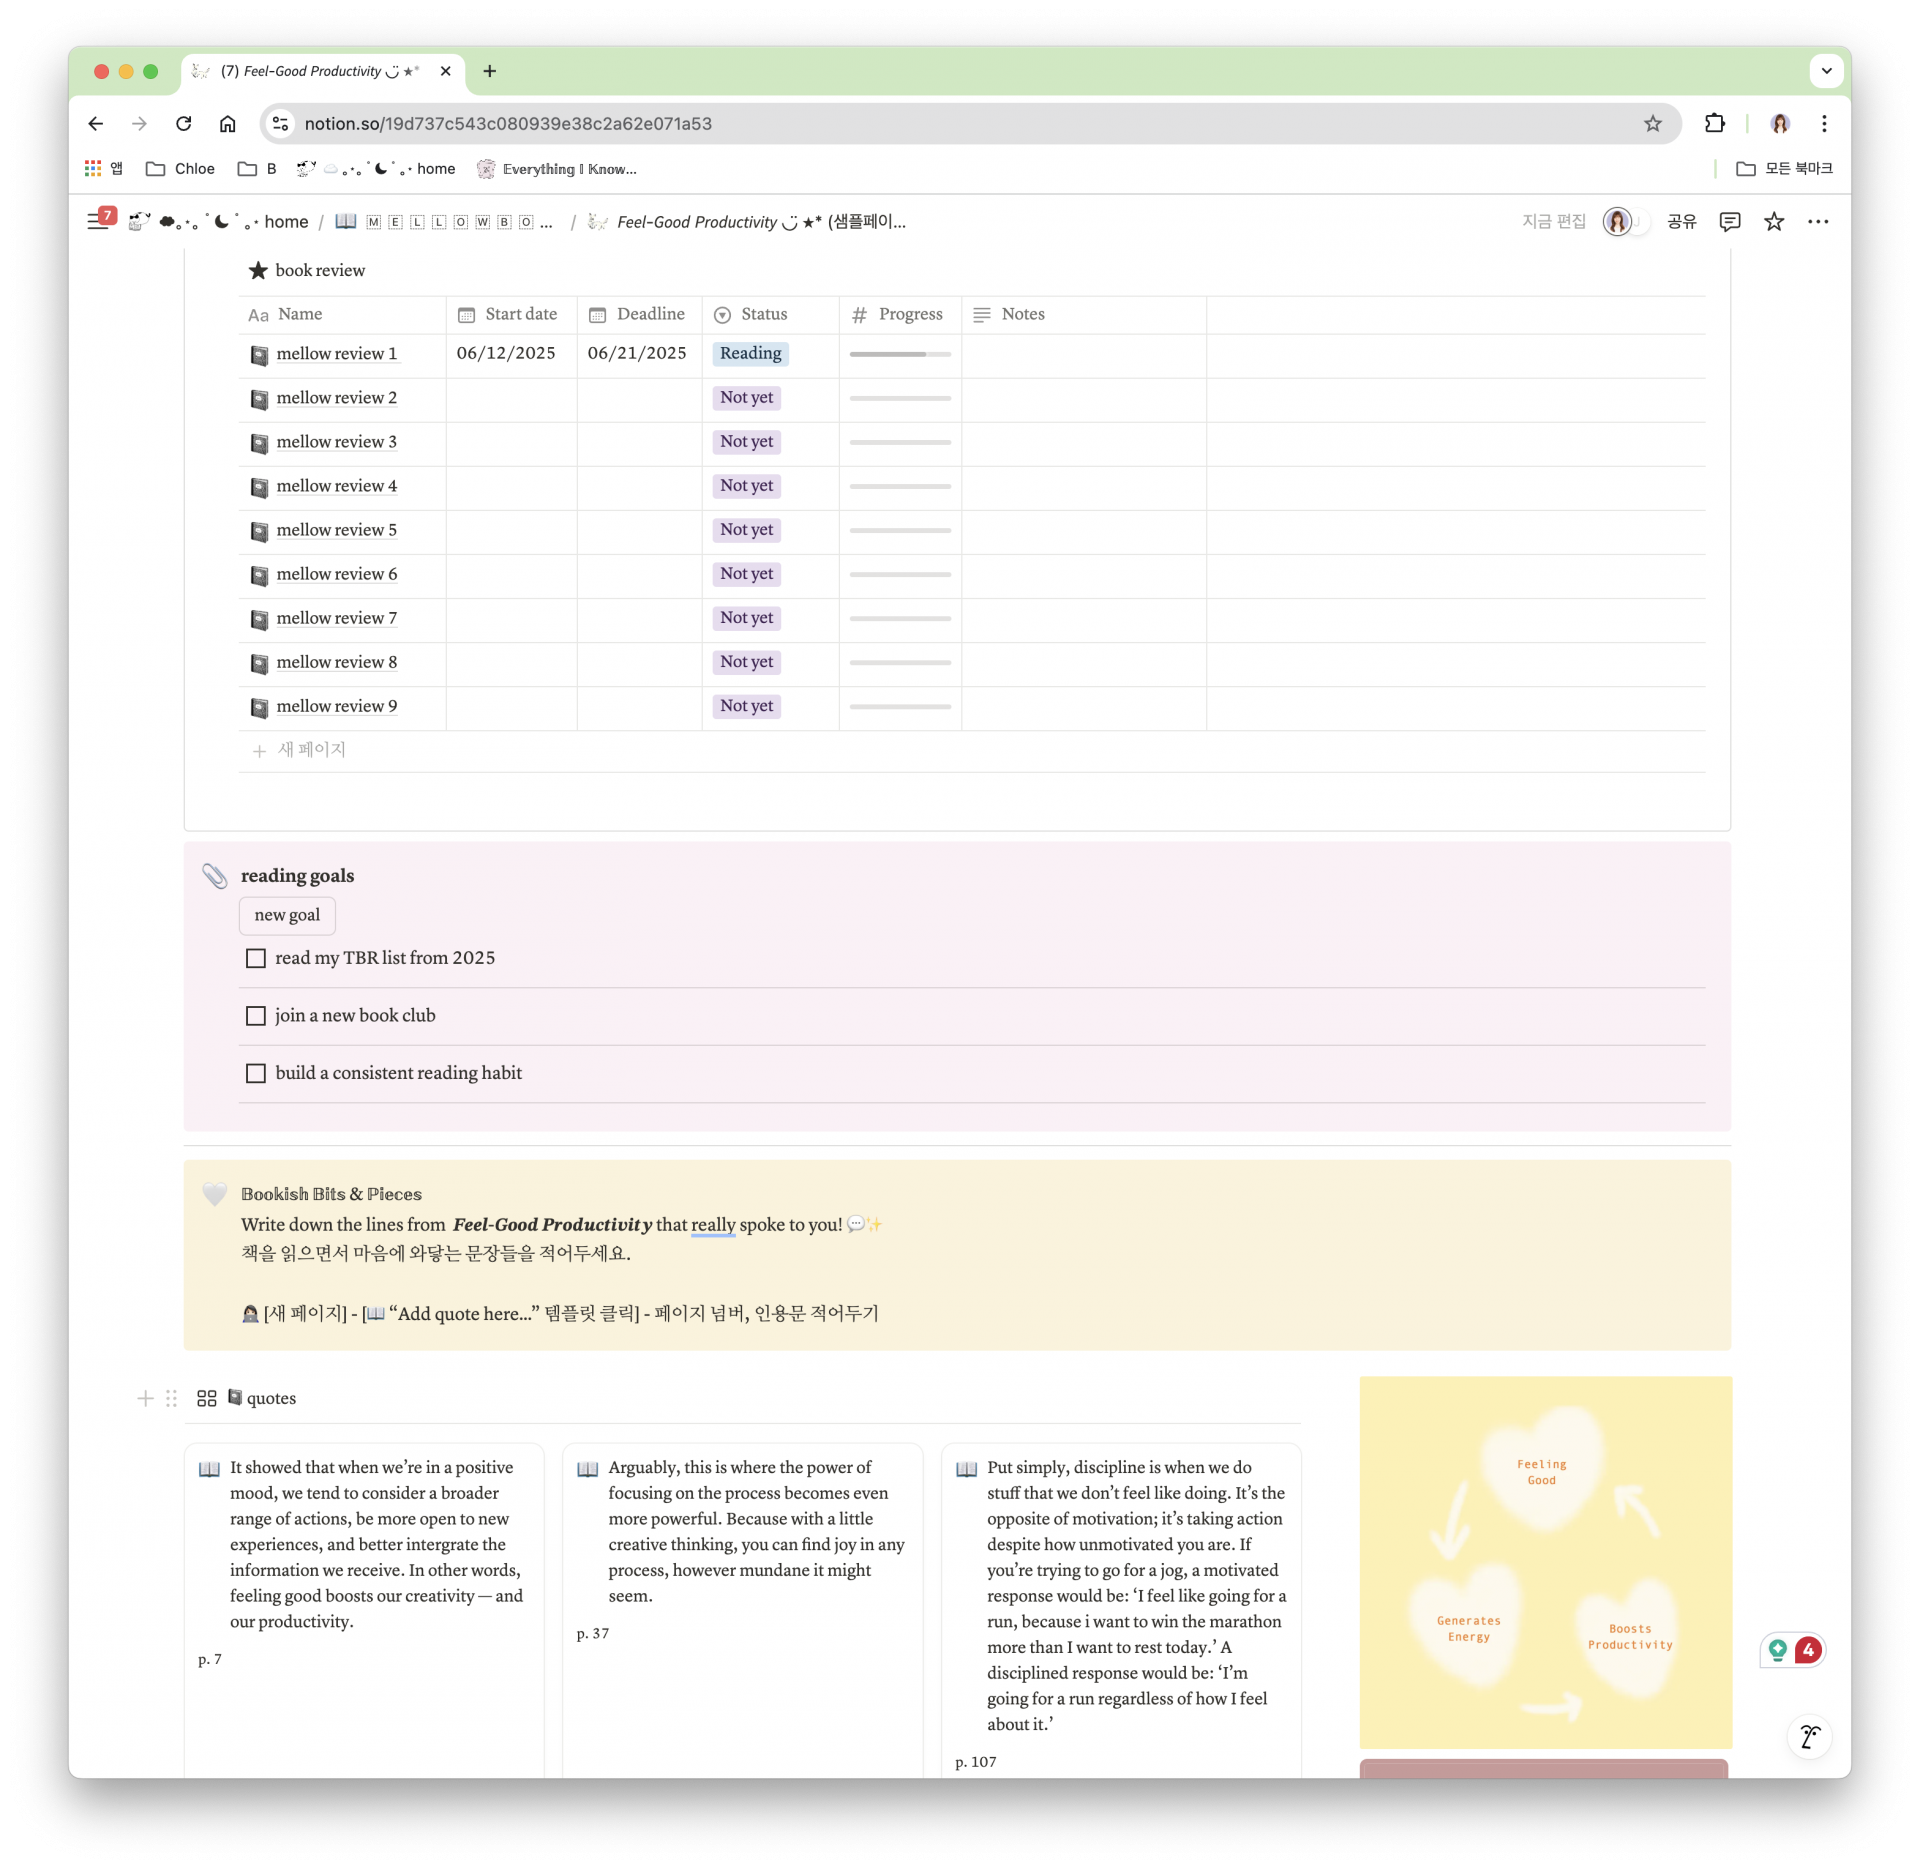Open the Reading status dropdown for mellow review 1
Image resolution: width=1920 pixels, height=1869 pixels.
click(750, 353)
